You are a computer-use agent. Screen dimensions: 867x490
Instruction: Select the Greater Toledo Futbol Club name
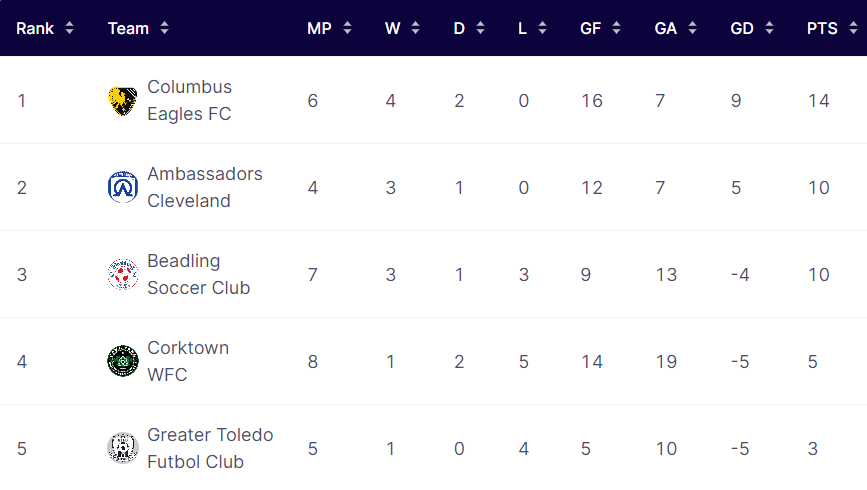[x=210, y=448]
